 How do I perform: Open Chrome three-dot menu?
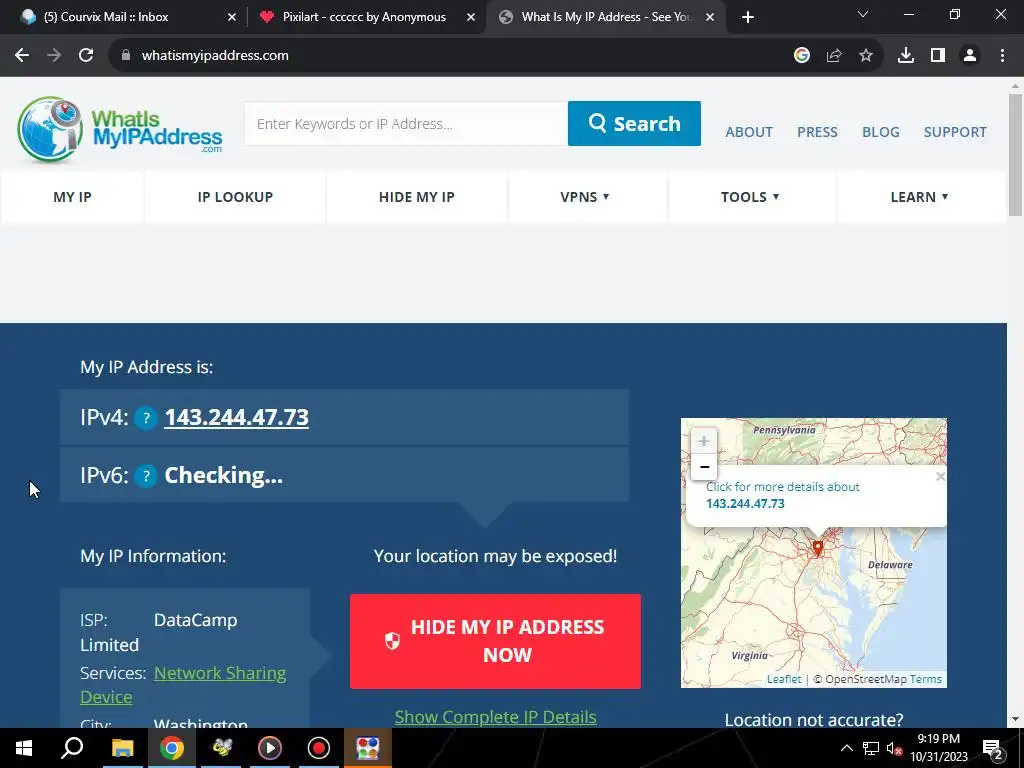(1002, 56)
